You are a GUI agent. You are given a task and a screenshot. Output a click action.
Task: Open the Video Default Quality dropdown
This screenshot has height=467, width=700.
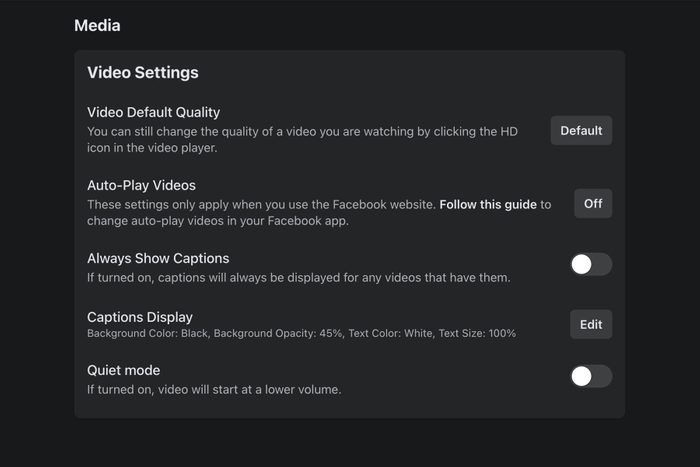(x=581, y=130)
